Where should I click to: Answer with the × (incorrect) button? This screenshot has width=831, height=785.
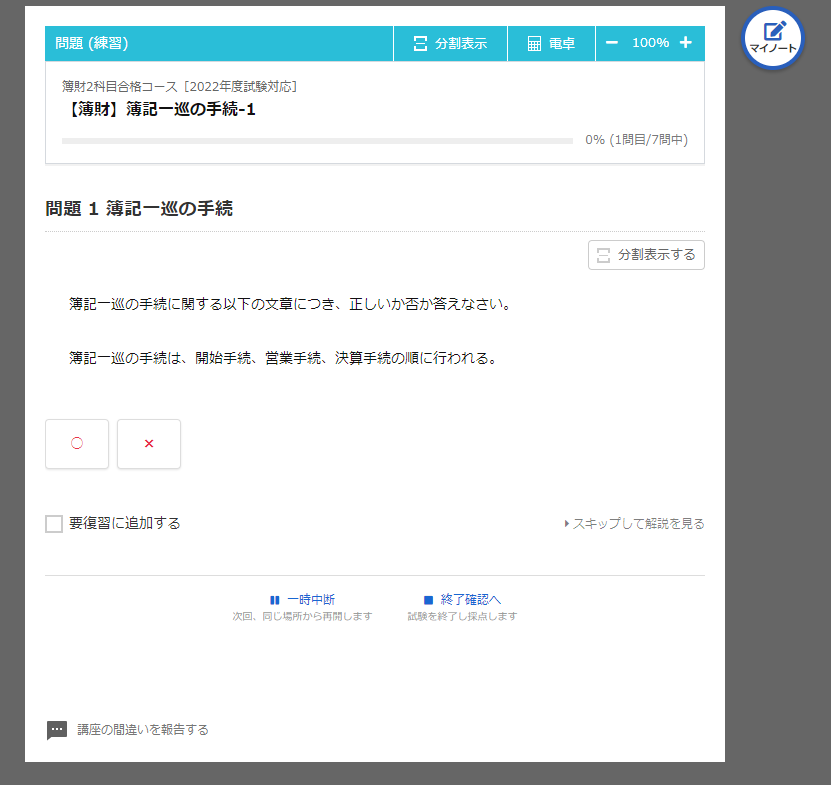tap(149, 444)
